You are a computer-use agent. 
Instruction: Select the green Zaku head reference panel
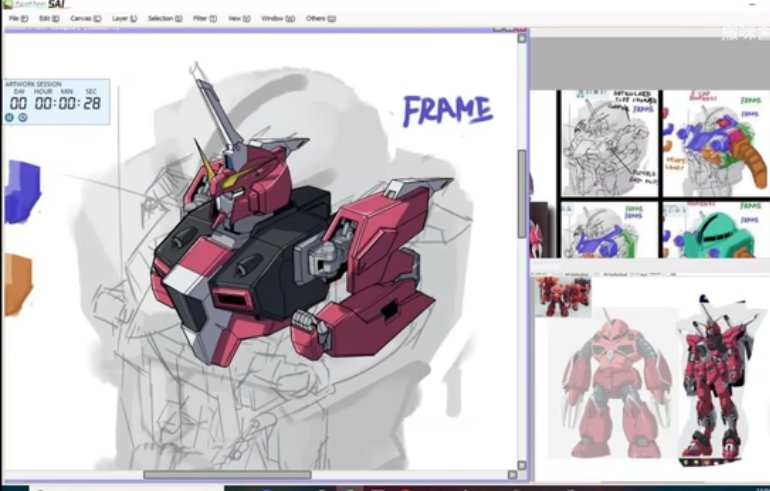pos(716,229)
